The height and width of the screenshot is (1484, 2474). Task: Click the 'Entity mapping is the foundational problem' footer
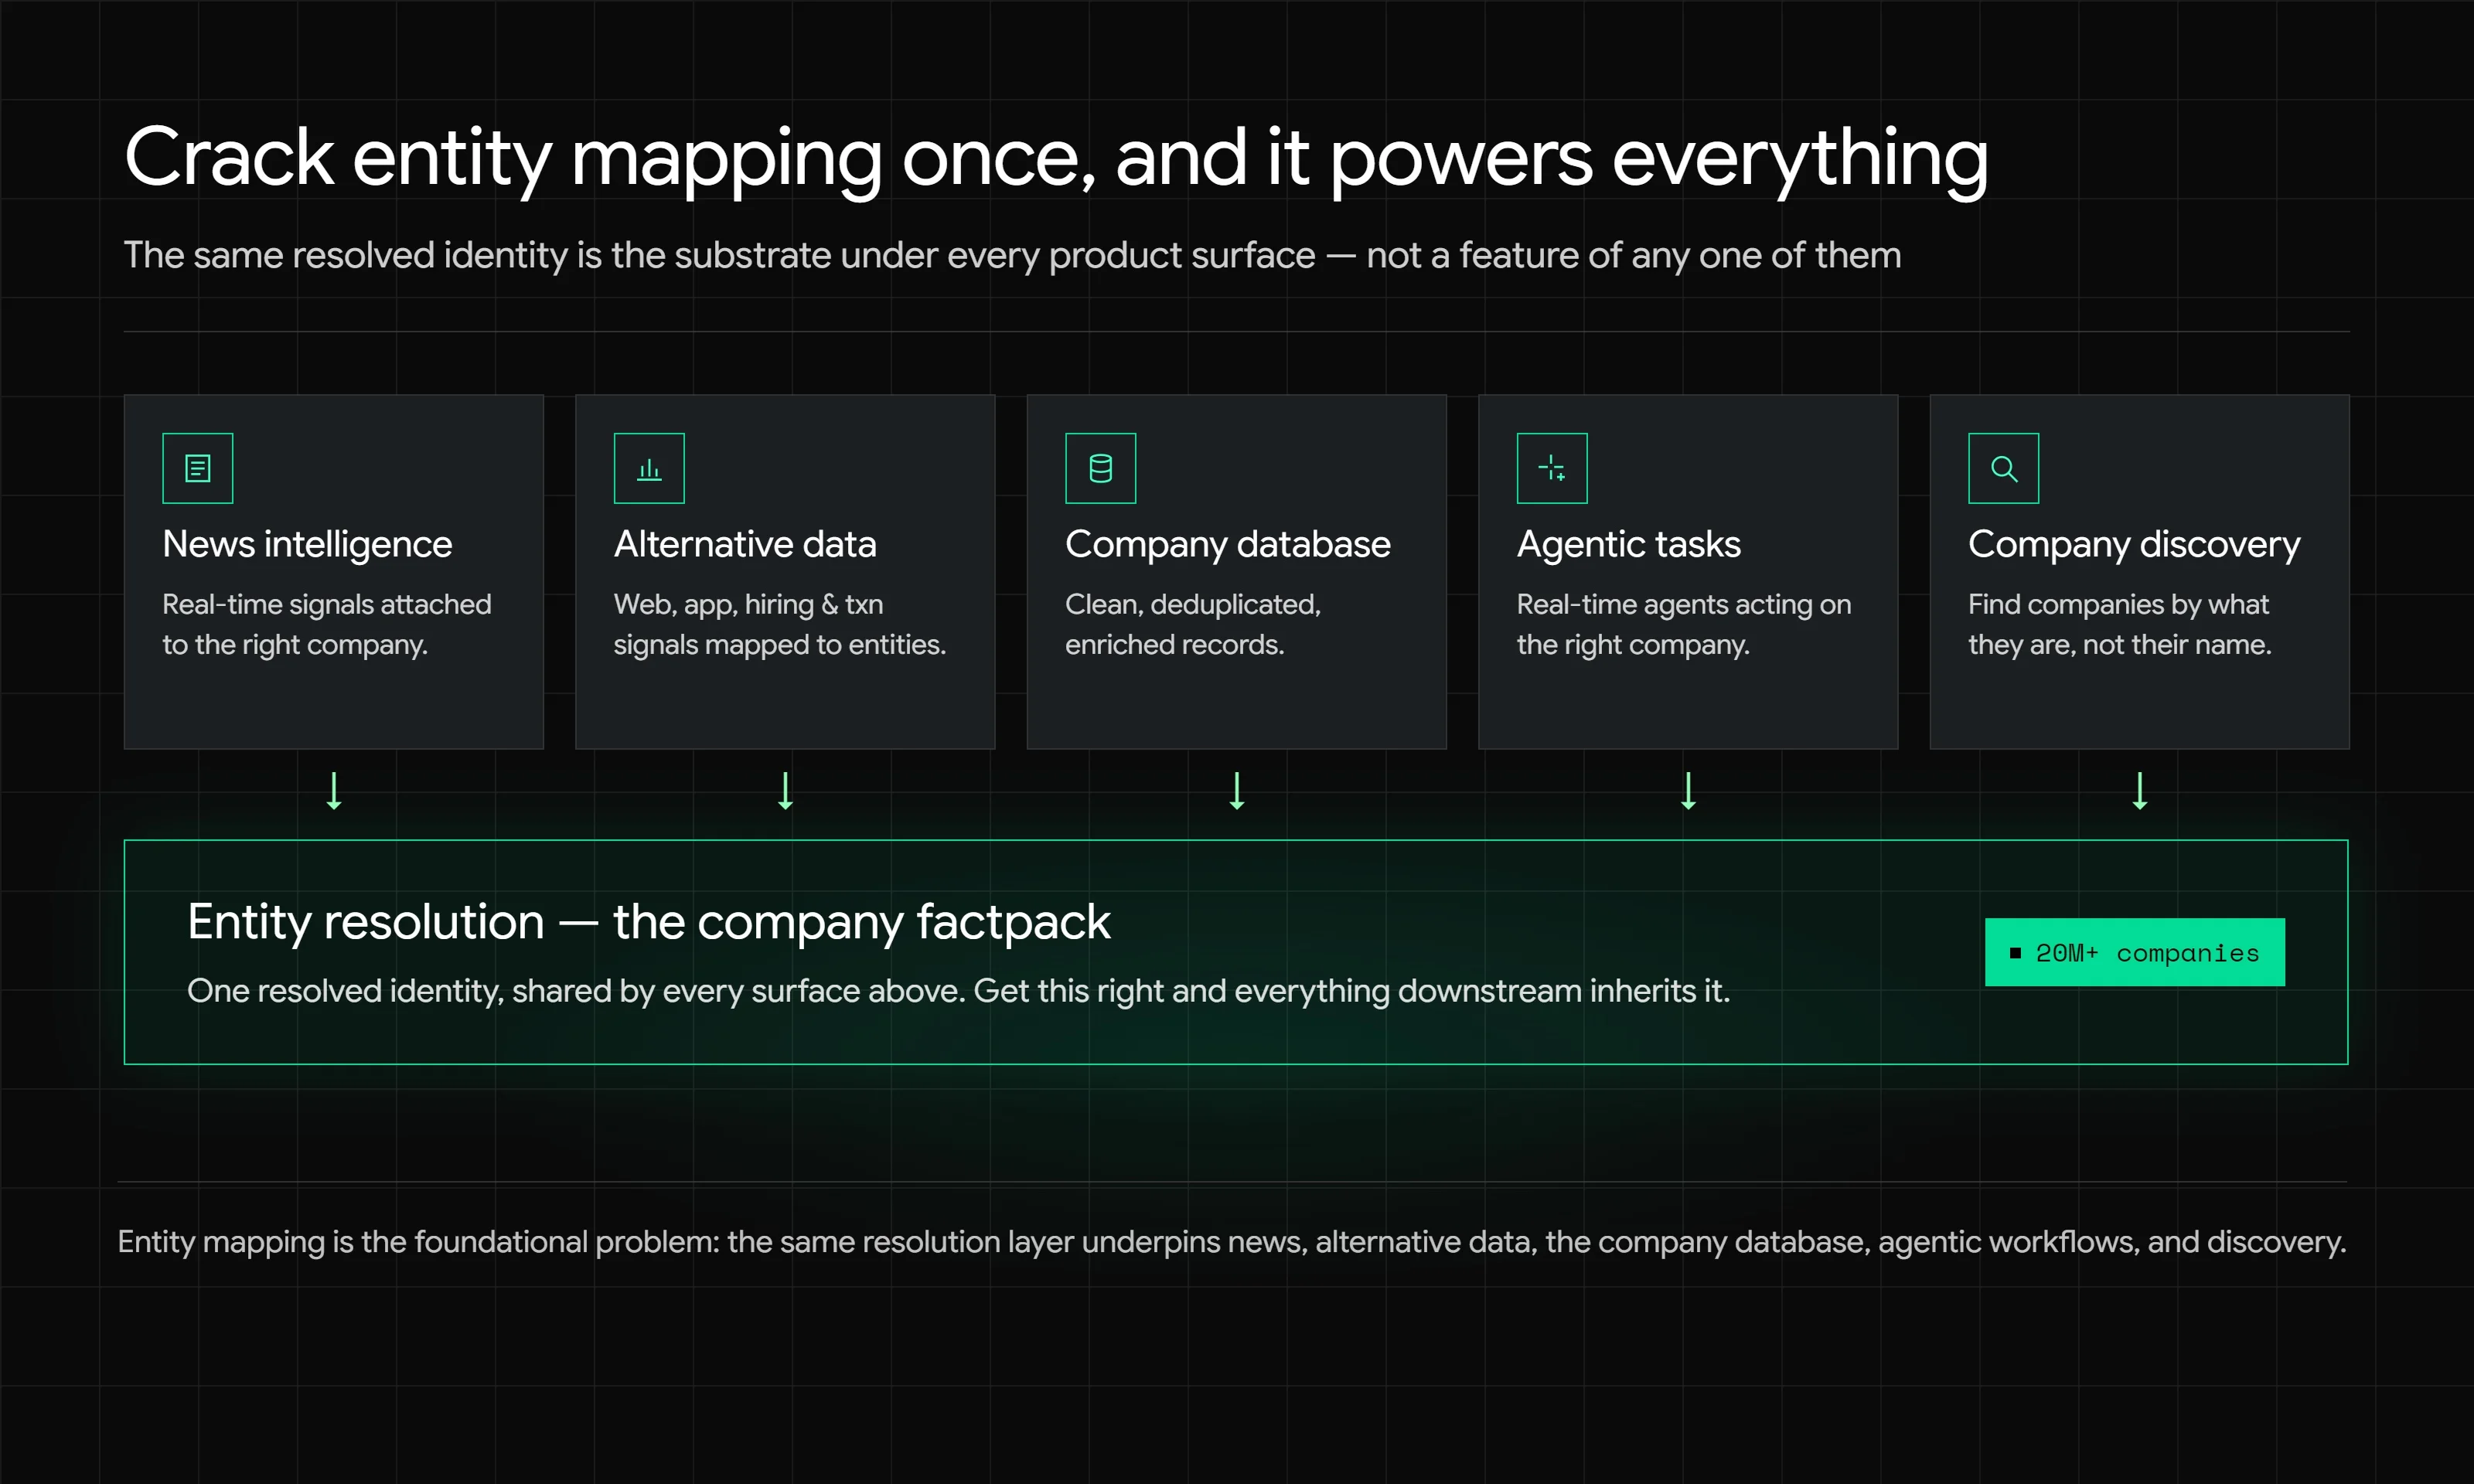tap(1232, 1241)
